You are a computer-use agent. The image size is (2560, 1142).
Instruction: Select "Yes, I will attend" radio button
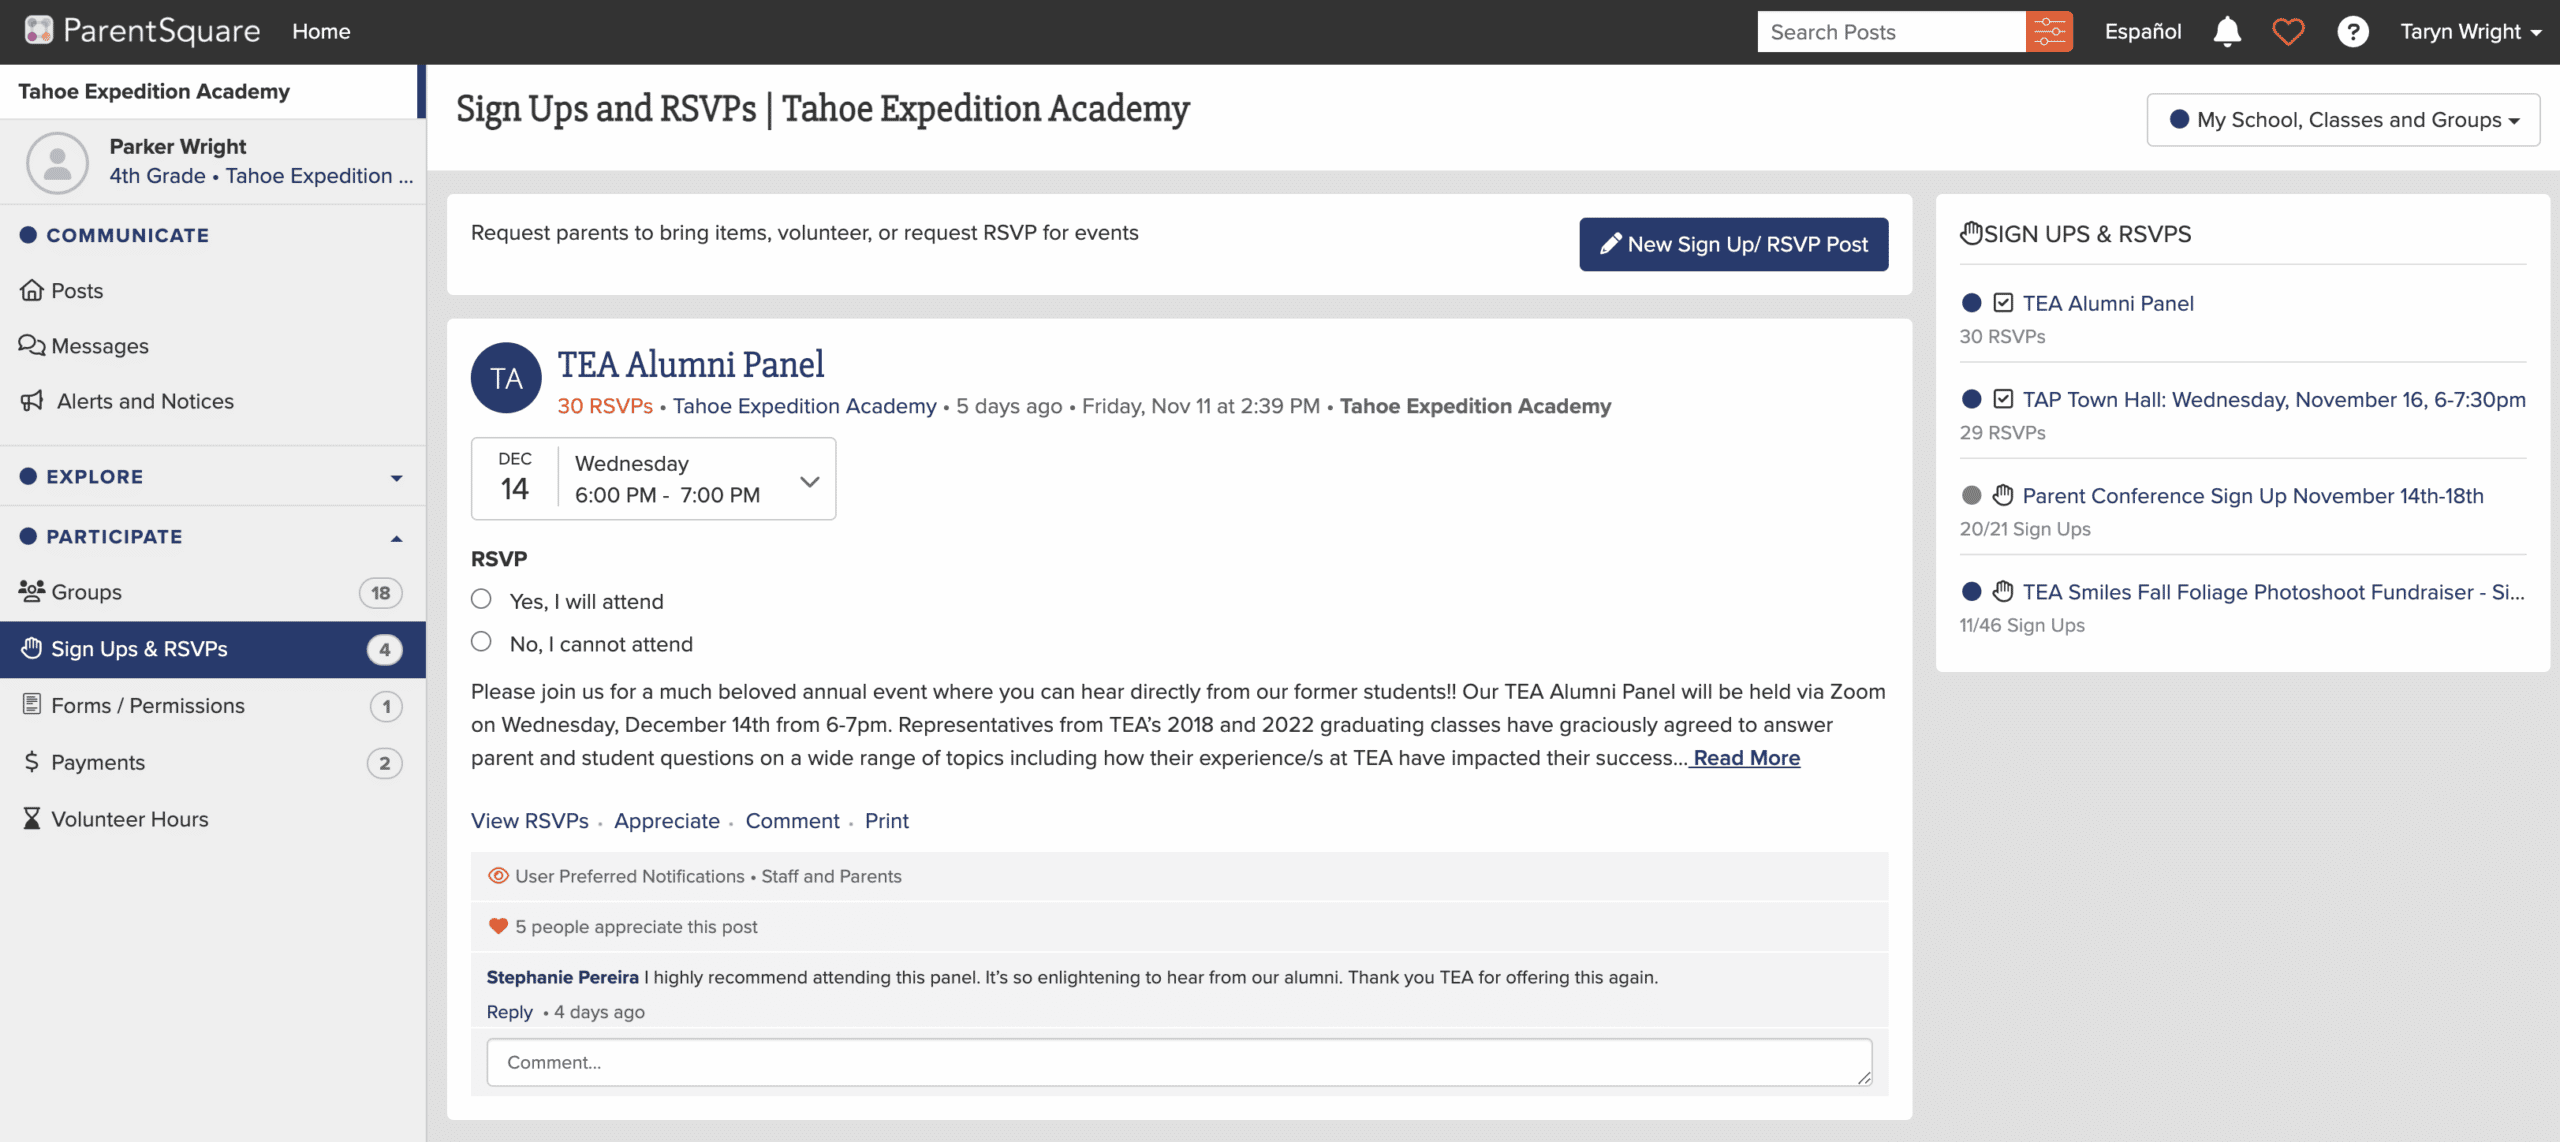point(481,599)
